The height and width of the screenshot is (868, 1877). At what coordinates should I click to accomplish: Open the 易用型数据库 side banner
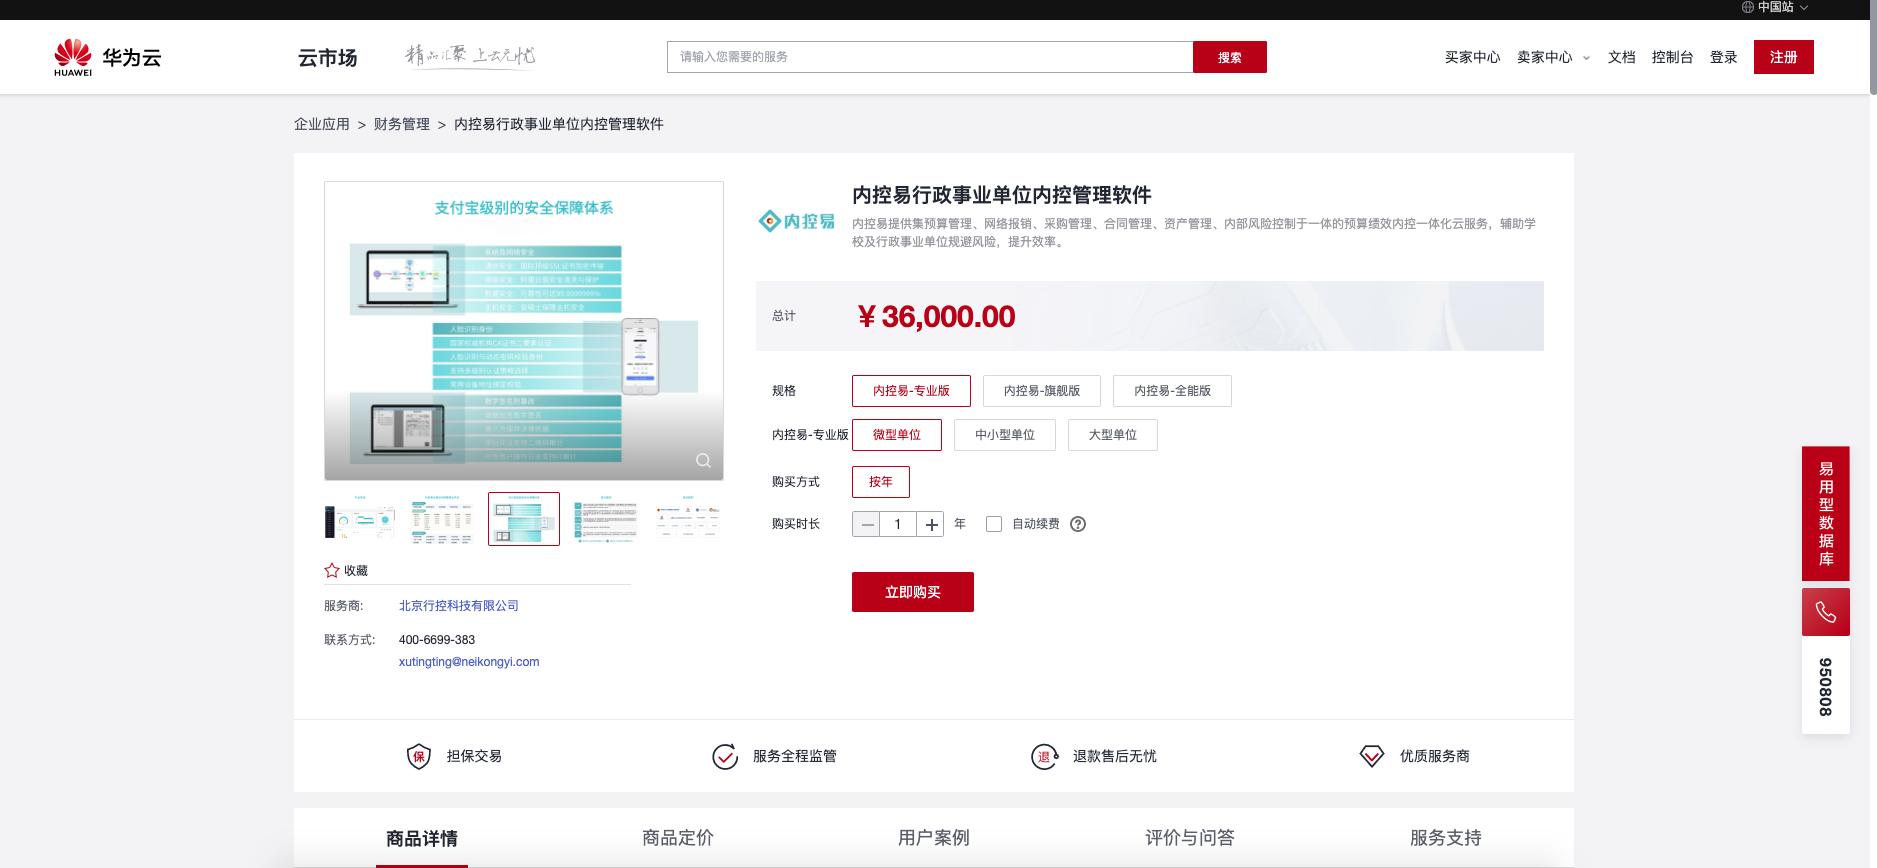[x=1826, y=514]
